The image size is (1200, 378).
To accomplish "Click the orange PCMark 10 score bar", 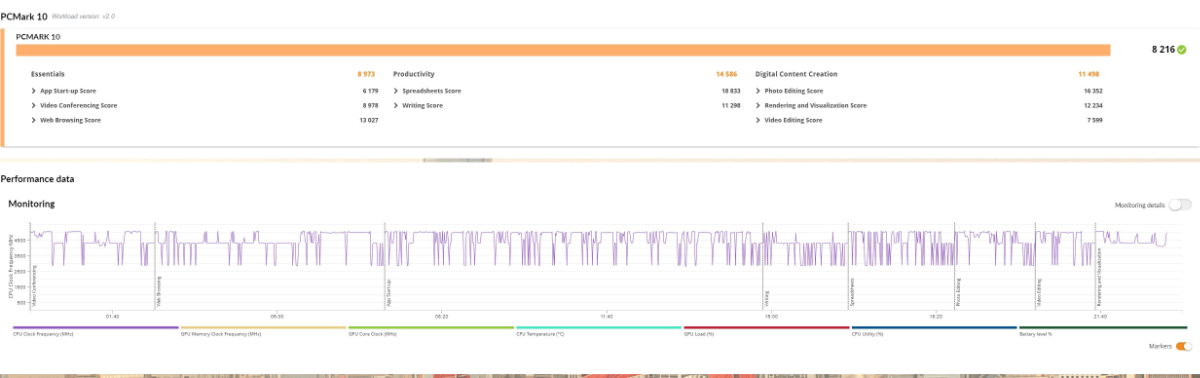I will click(563, 49).
